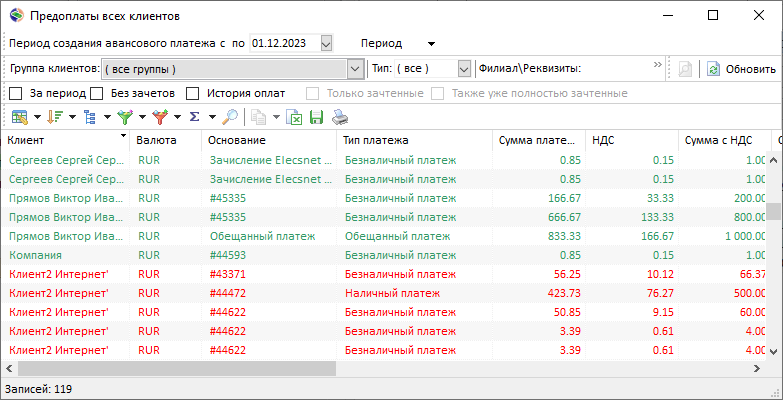
Task: Click the vertical scrollbar down arrow
Action: pos(774,351)
